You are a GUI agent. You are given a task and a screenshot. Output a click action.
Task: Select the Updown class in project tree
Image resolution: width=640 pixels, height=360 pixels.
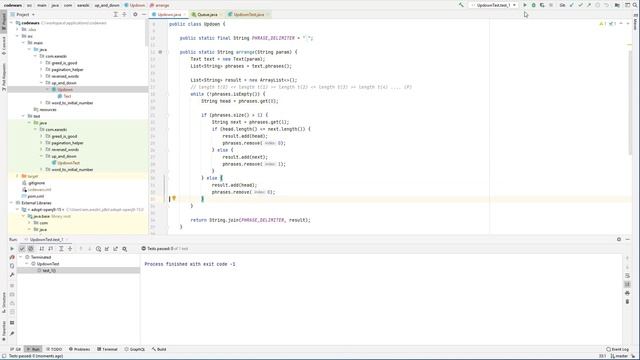tap(64, 89)
